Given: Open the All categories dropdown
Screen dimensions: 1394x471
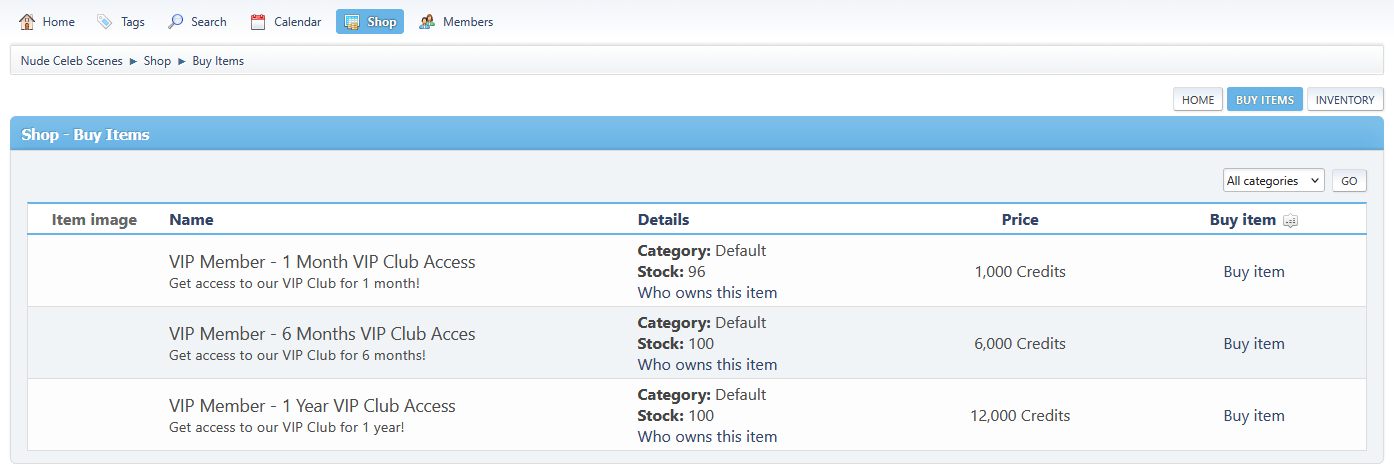Looking at the screenshot, I should 1273,181.
